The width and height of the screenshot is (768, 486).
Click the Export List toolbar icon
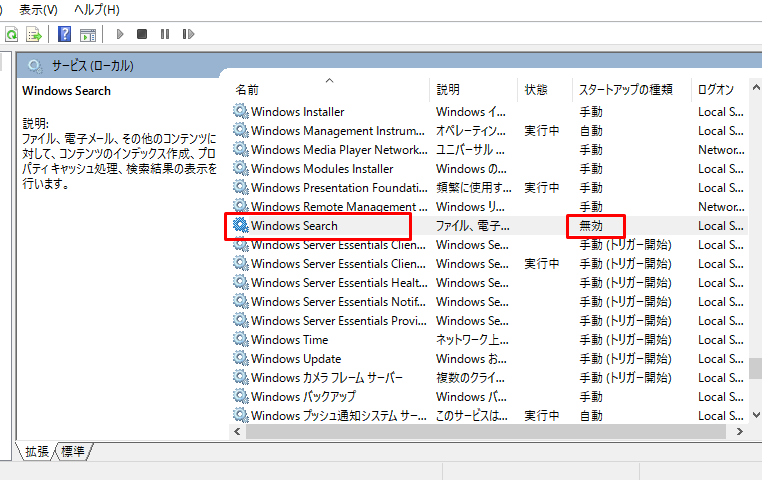(x=34, y=34)
